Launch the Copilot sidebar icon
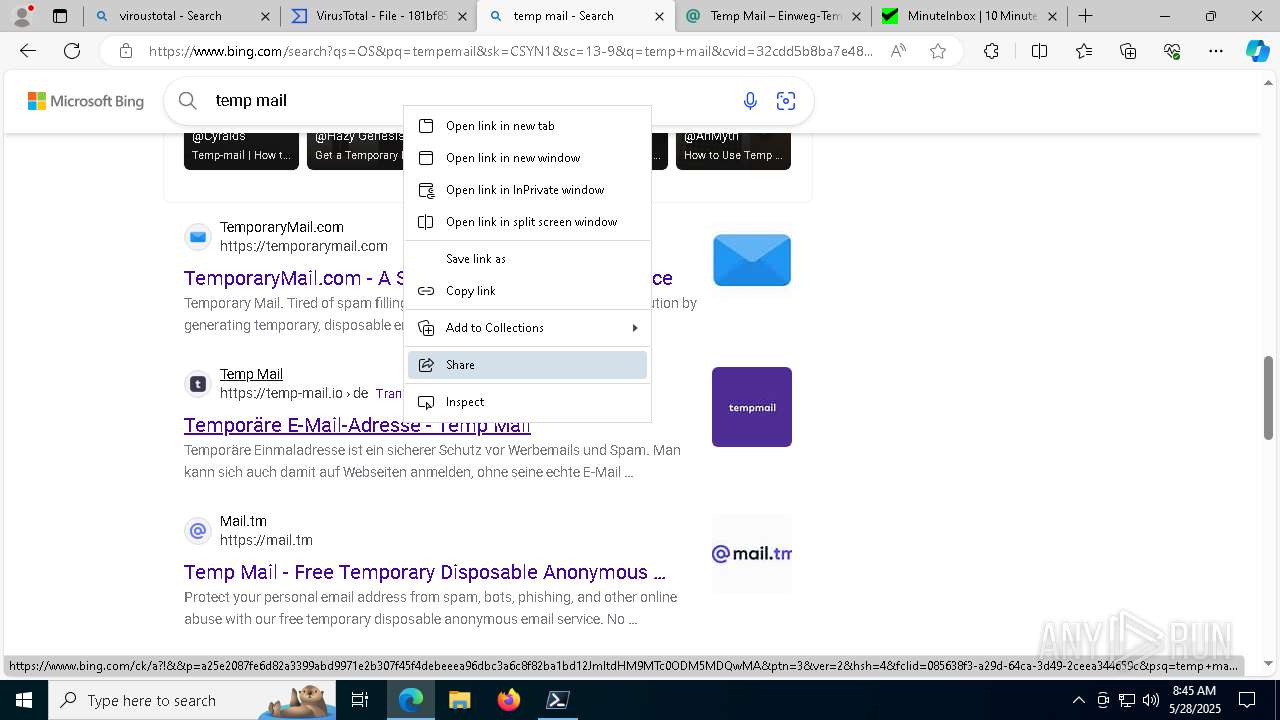1280x720 pixels. click(x=1258, y=51)
